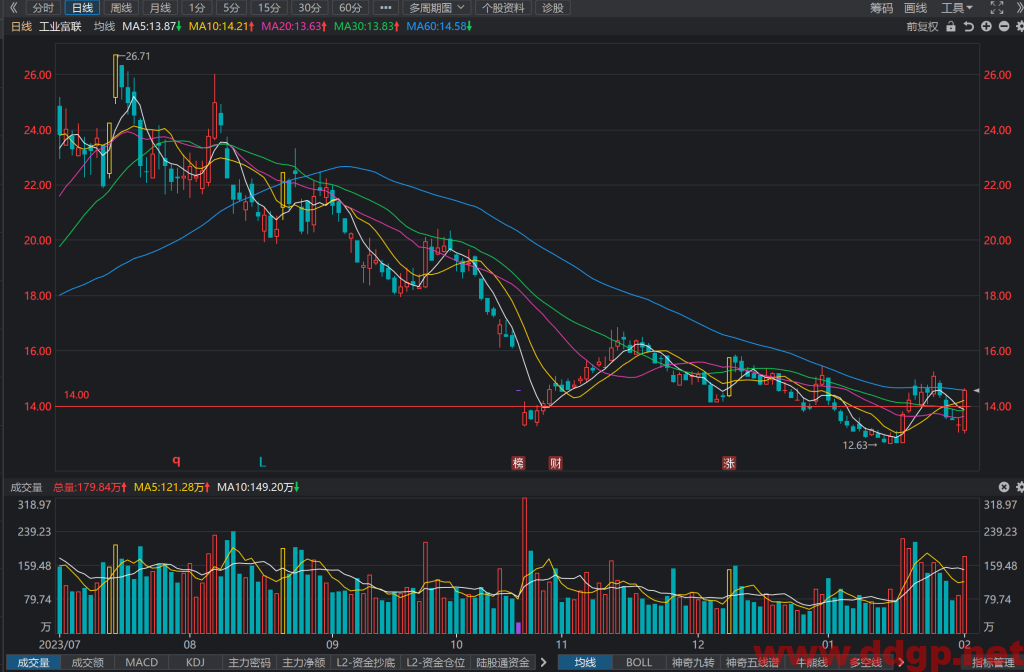The width and height of the screenshot is (1024, 672).
Task: Click the 12.63 low price label
Action: 855,445
